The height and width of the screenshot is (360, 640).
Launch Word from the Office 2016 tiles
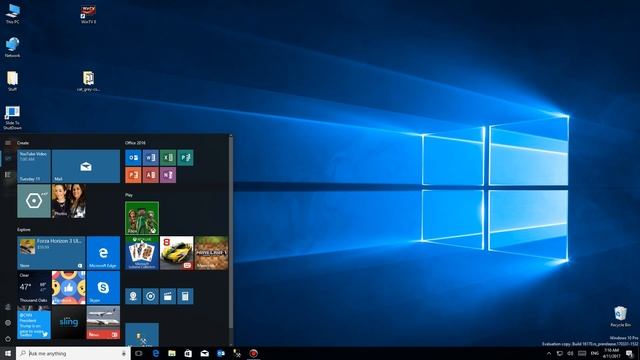coord(151,158)
